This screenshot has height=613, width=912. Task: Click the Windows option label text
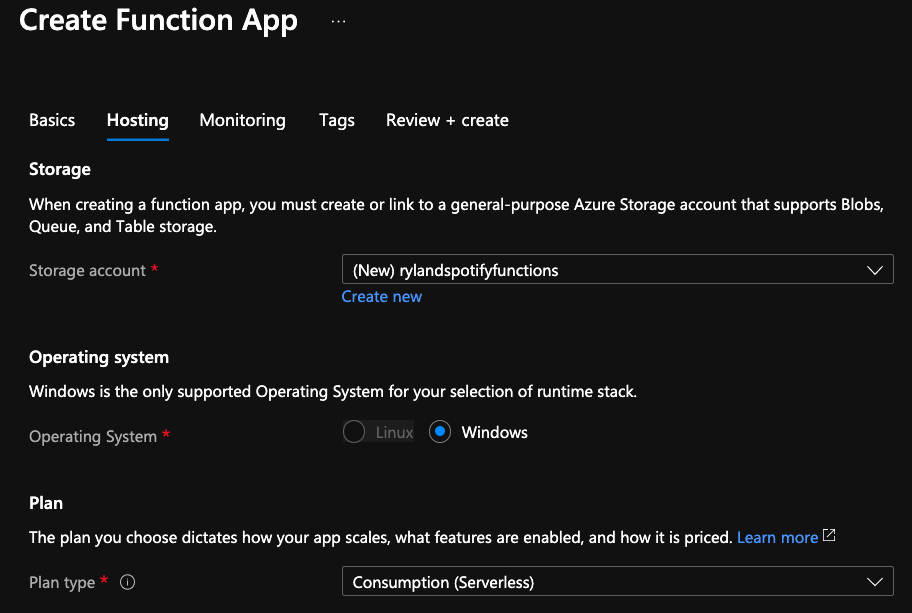pyautogui.click(x=494, y=433)
